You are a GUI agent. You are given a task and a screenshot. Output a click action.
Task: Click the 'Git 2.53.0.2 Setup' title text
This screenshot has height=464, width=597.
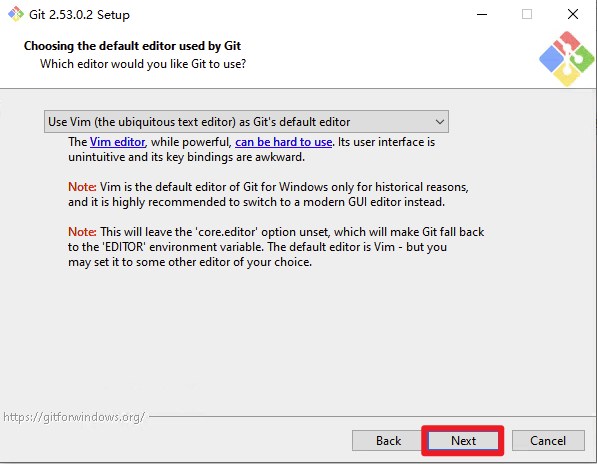click(x=79, y=15)
